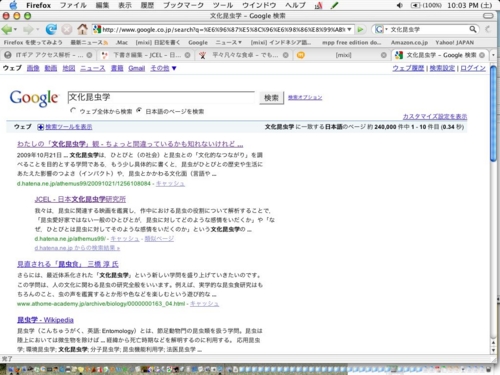Open the わたしの「文化昆虫学」観 result
This screenshot has width=500, height=375.
[x=130, y=144]
